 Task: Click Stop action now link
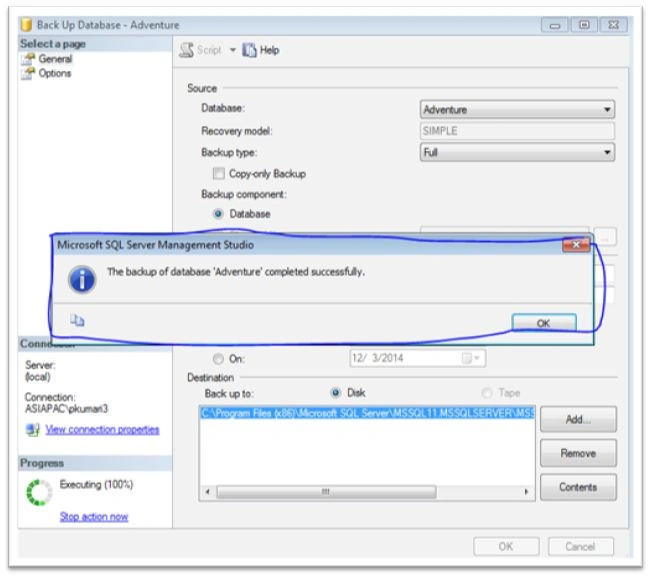pyautogui.click(x=94, y=516)
